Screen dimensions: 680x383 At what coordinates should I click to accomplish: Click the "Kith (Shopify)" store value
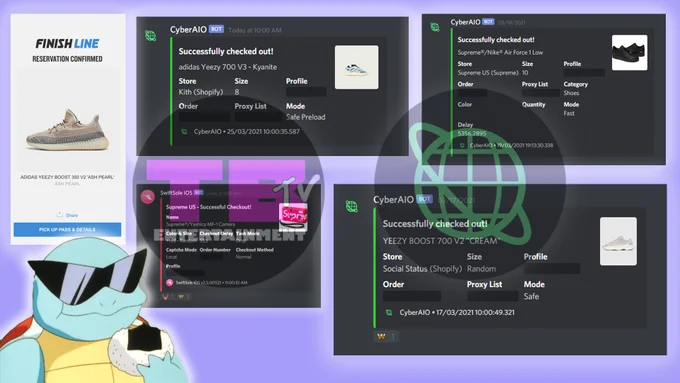201,92
